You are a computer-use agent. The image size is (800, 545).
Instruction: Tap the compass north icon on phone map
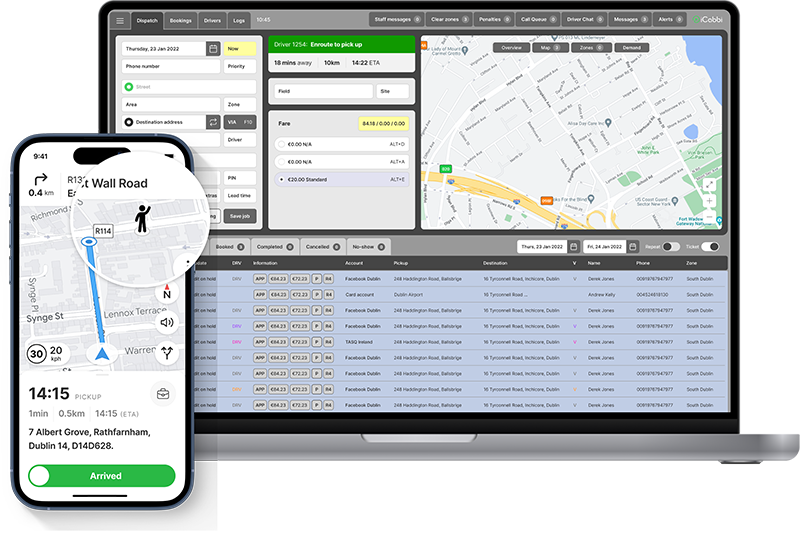tap(166, 293)
